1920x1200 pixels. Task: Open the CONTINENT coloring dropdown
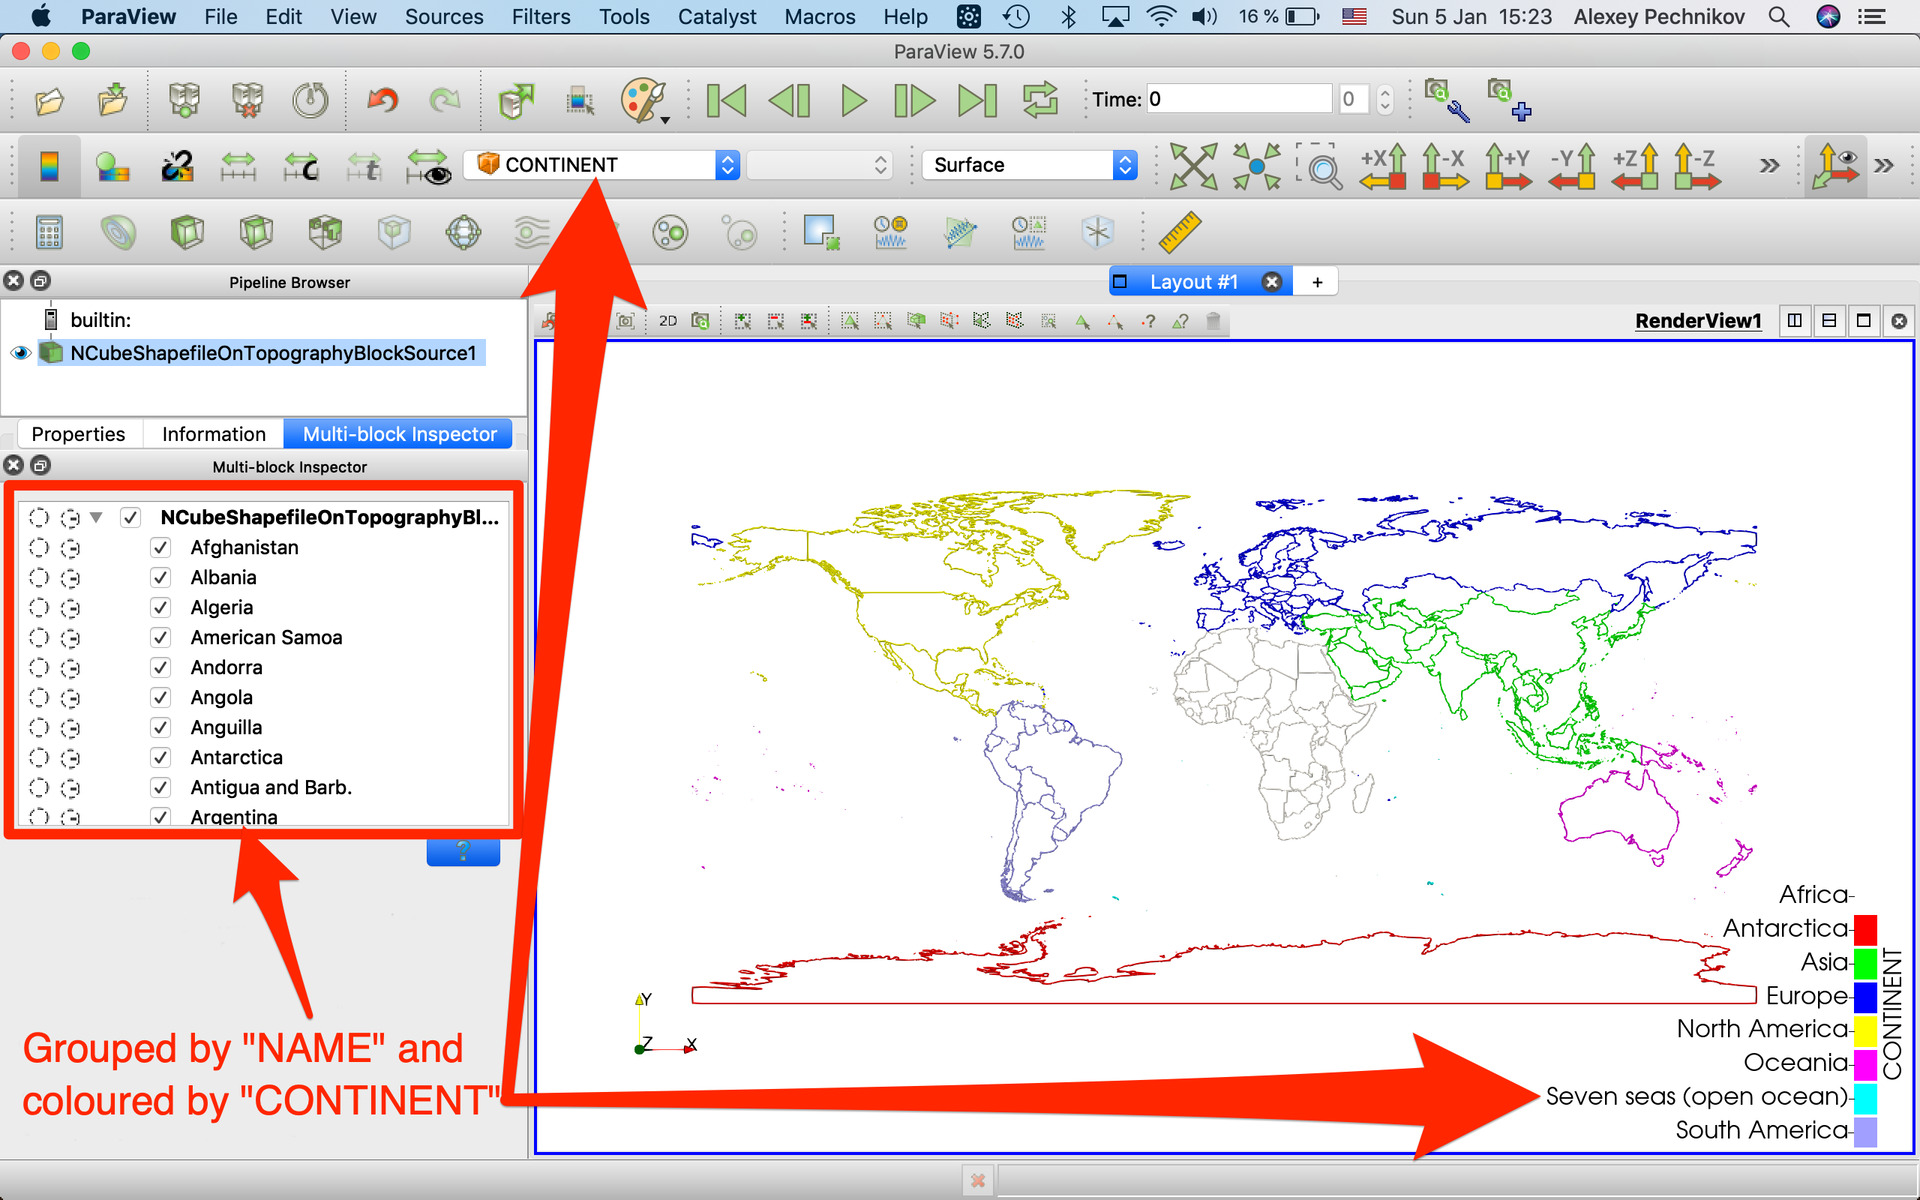coord(602,165)
